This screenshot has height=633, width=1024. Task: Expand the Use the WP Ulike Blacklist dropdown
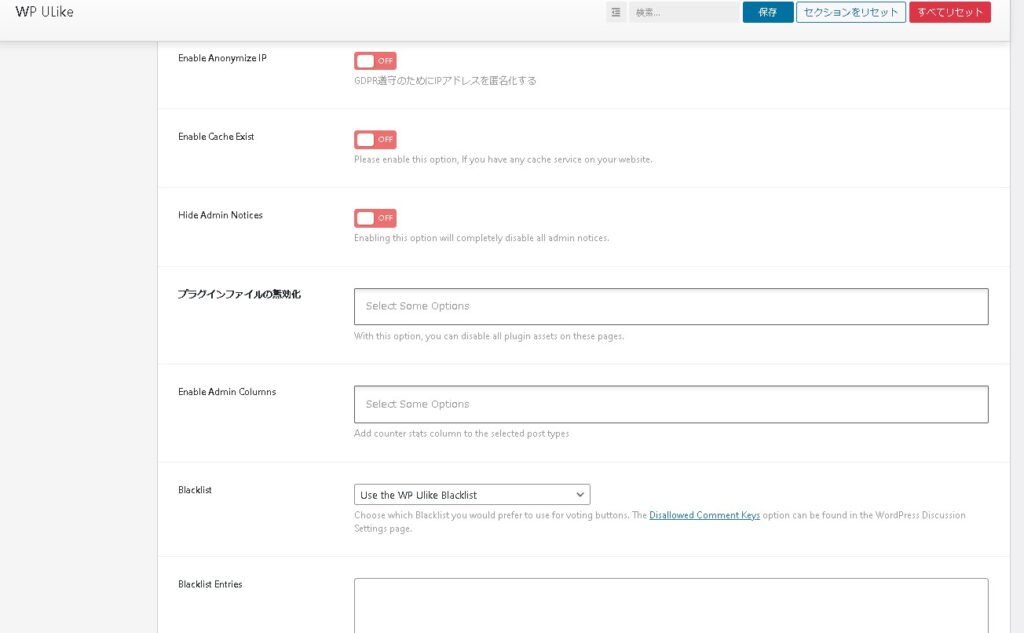pyautogui.click(x=472, y=495)
